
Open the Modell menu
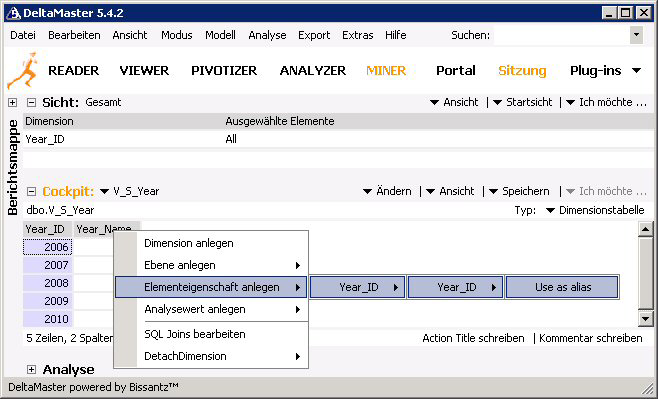(x=220, y=35)
